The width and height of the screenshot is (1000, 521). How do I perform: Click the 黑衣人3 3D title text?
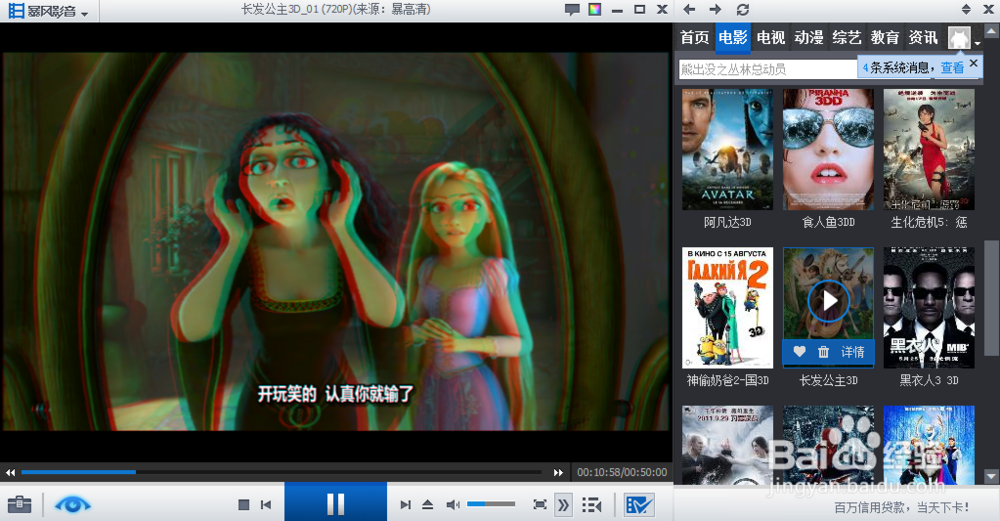coord(929,380)
